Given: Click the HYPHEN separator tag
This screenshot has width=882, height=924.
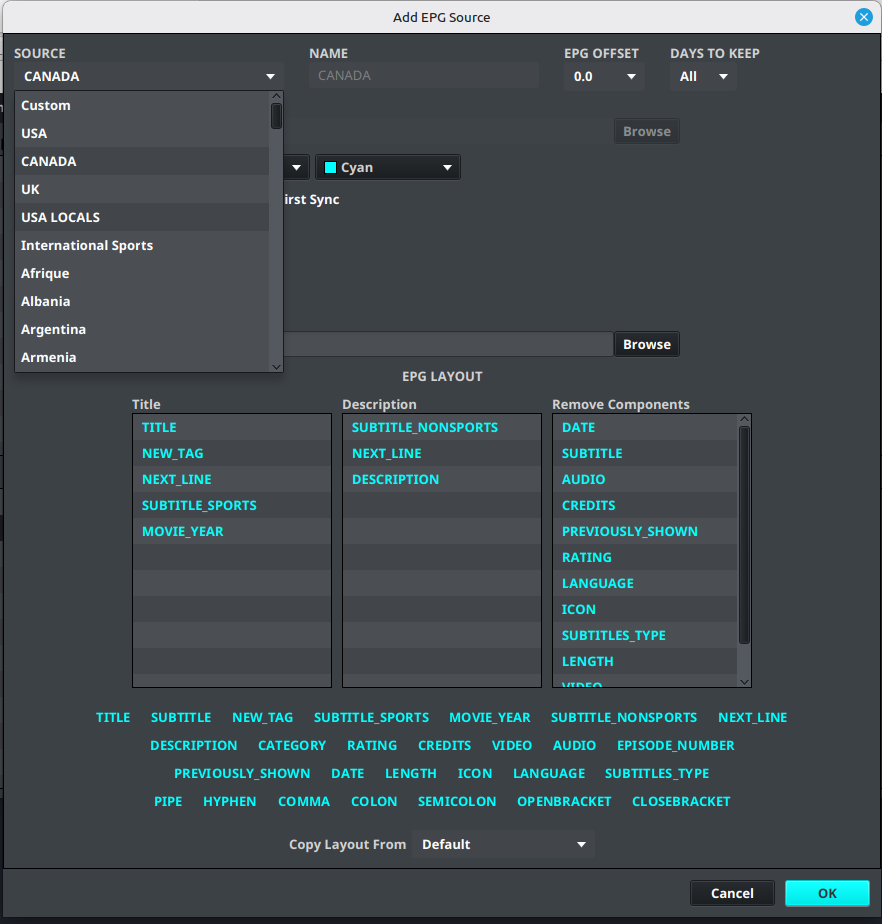Looking at the screenshot, I should click(x=229, y=801).
